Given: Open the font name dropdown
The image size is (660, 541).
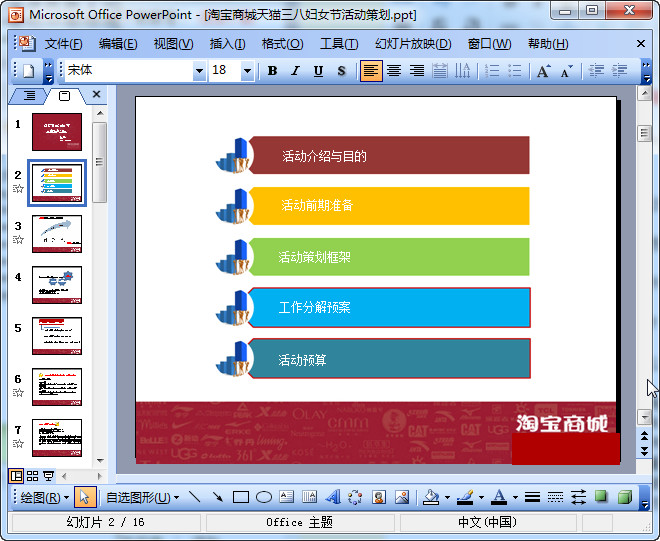Looking at the screenshot, I should click(200, 71).
